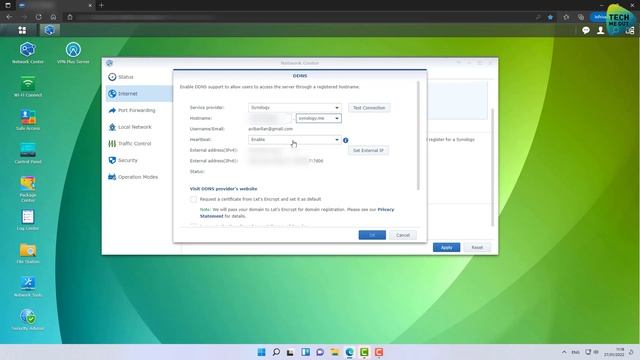Viewport: 640px width, 360px height.
Task: Open the user account options icon
Action: click(x=600, y=30)
